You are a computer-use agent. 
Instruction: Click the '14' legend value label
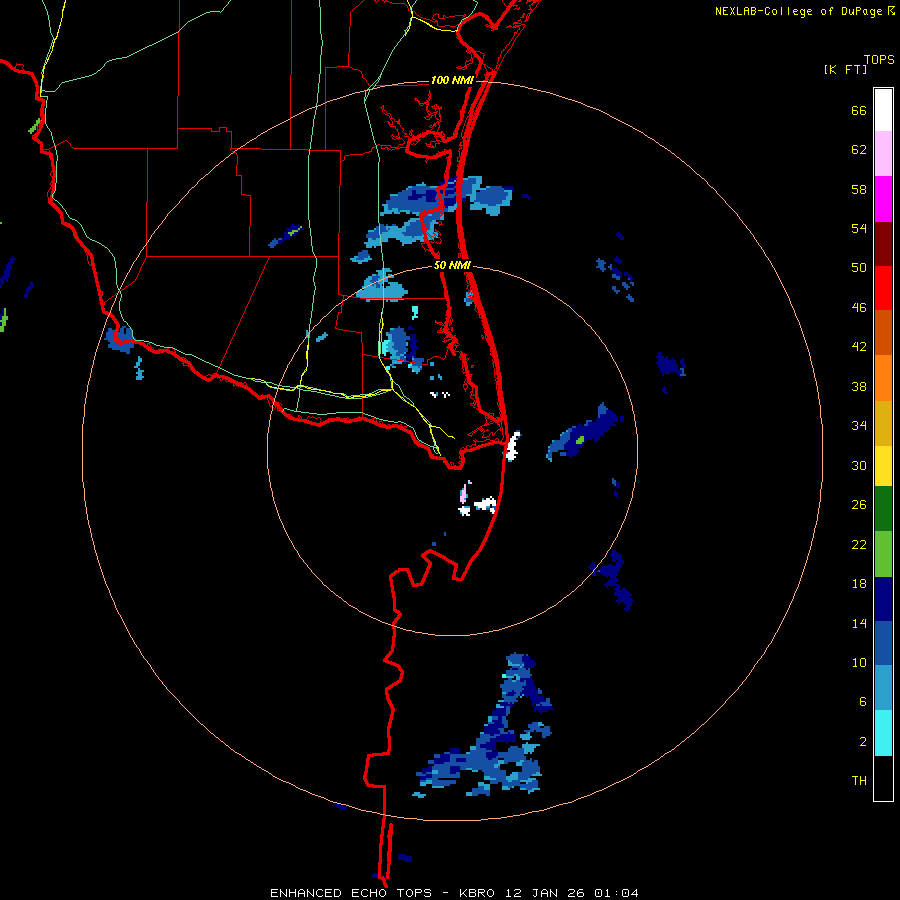[859, 623]
